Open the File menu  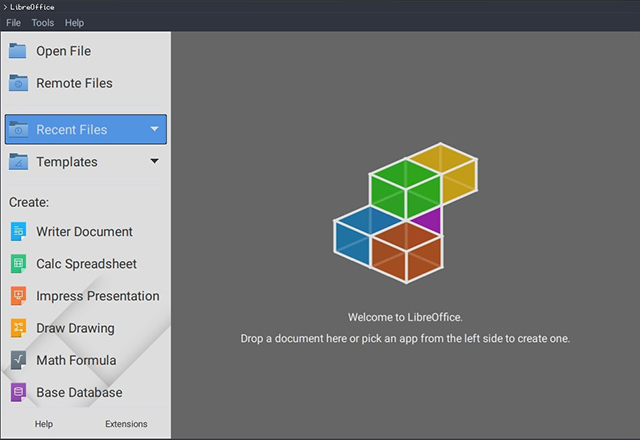(13, 23)
